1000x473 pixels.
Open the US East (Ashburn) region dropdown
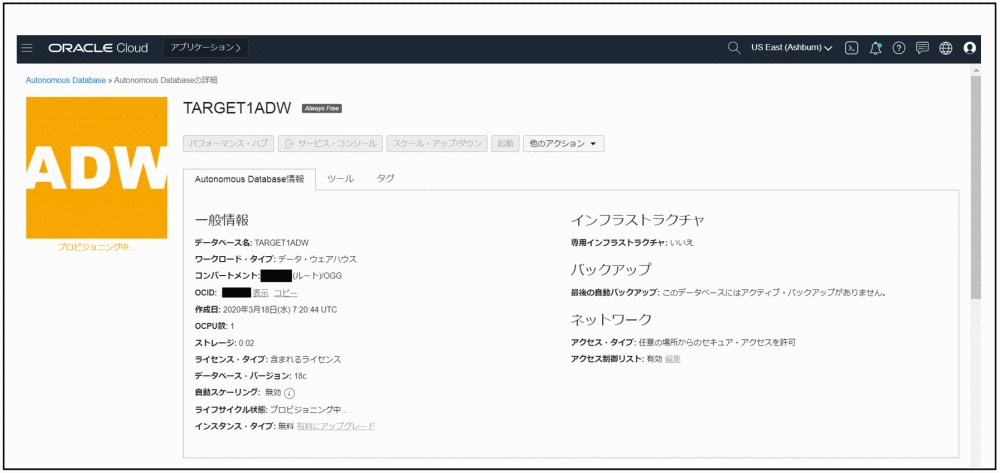pos(791,48)
